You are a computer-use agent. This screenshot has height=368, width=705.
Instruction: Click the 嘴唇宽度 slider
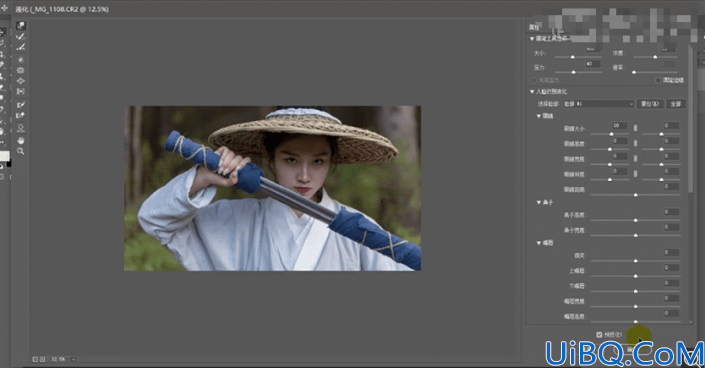pyautogui.click(x=635, y=306)
